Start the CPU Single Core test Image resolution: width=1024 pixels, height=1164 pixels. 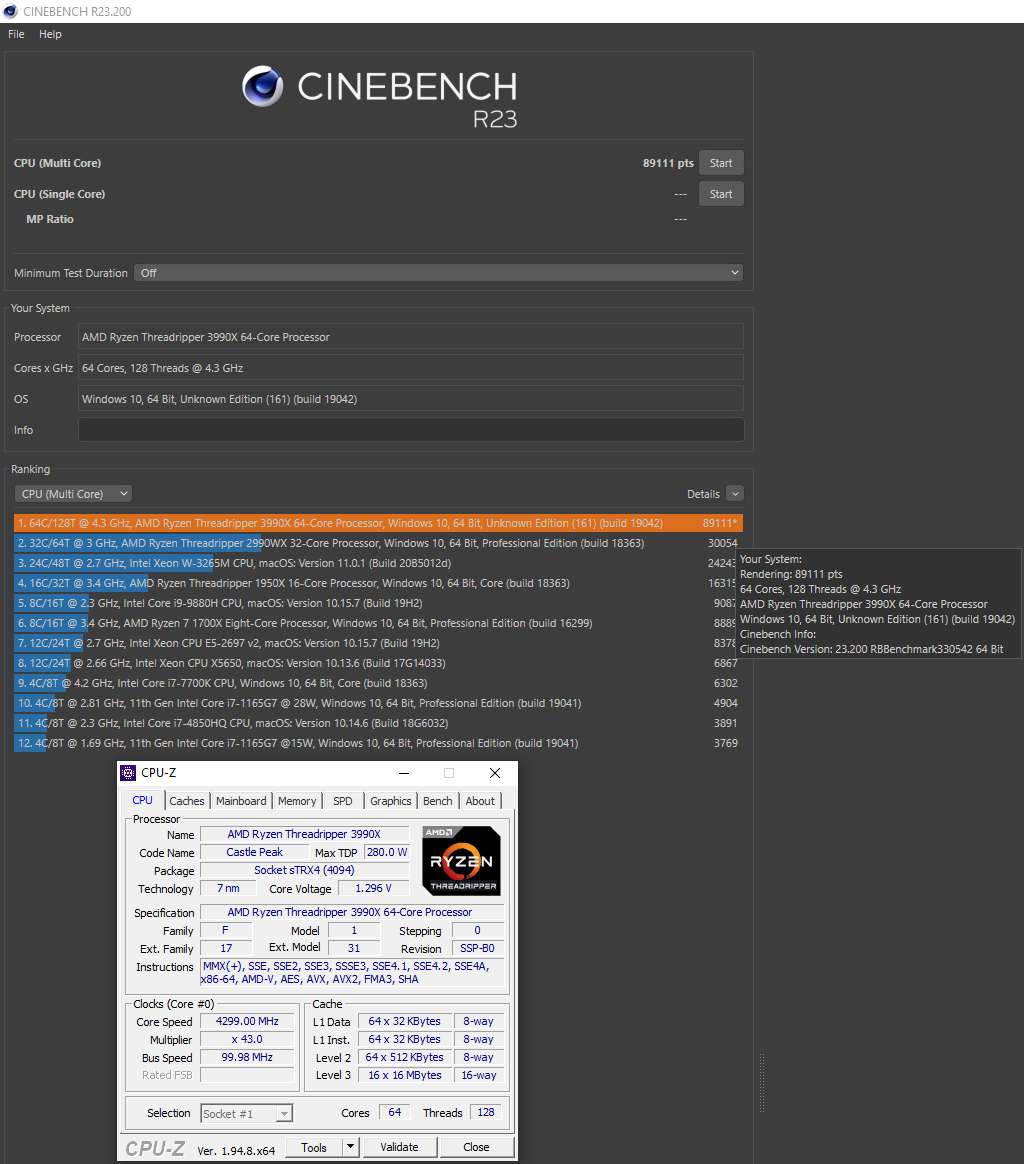coord(721,194)
